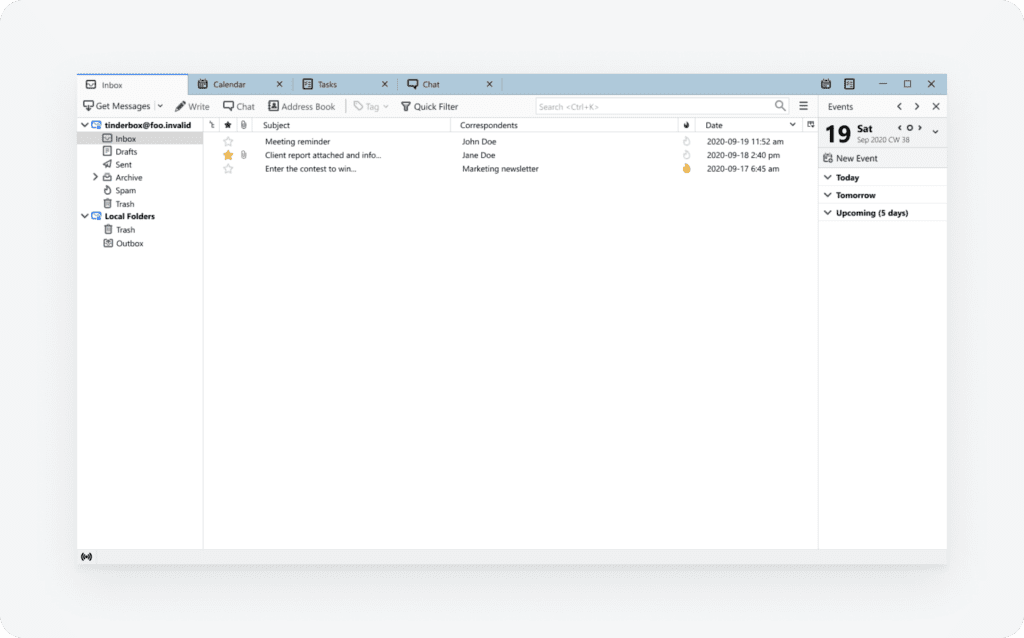Collapse the tinderbox@foo.invalid account tree

tap(85, 125)
